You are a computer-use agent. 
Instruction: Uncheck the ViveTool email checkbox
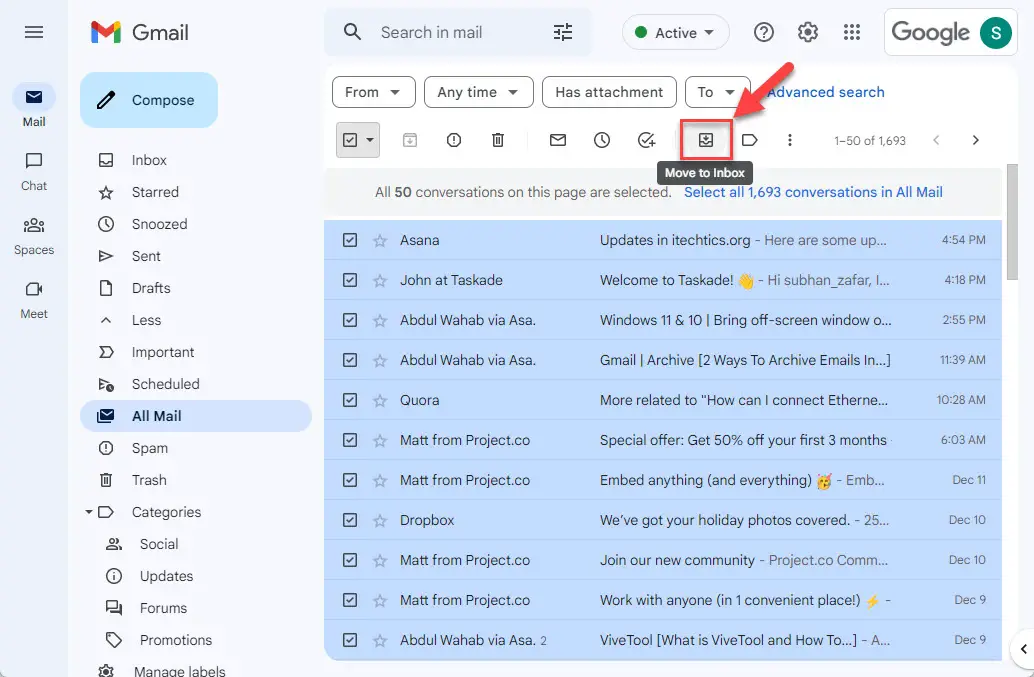(350, 640)
